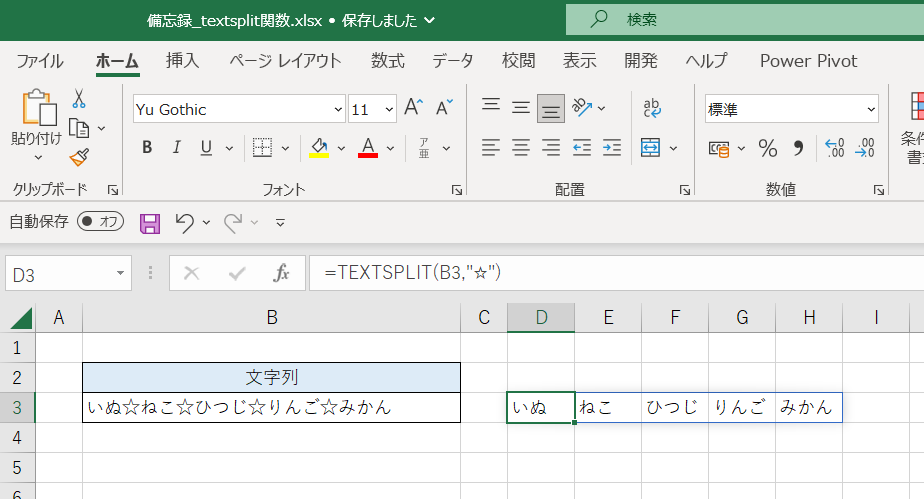
Task: Align text left
Action: tap(491, 147)
